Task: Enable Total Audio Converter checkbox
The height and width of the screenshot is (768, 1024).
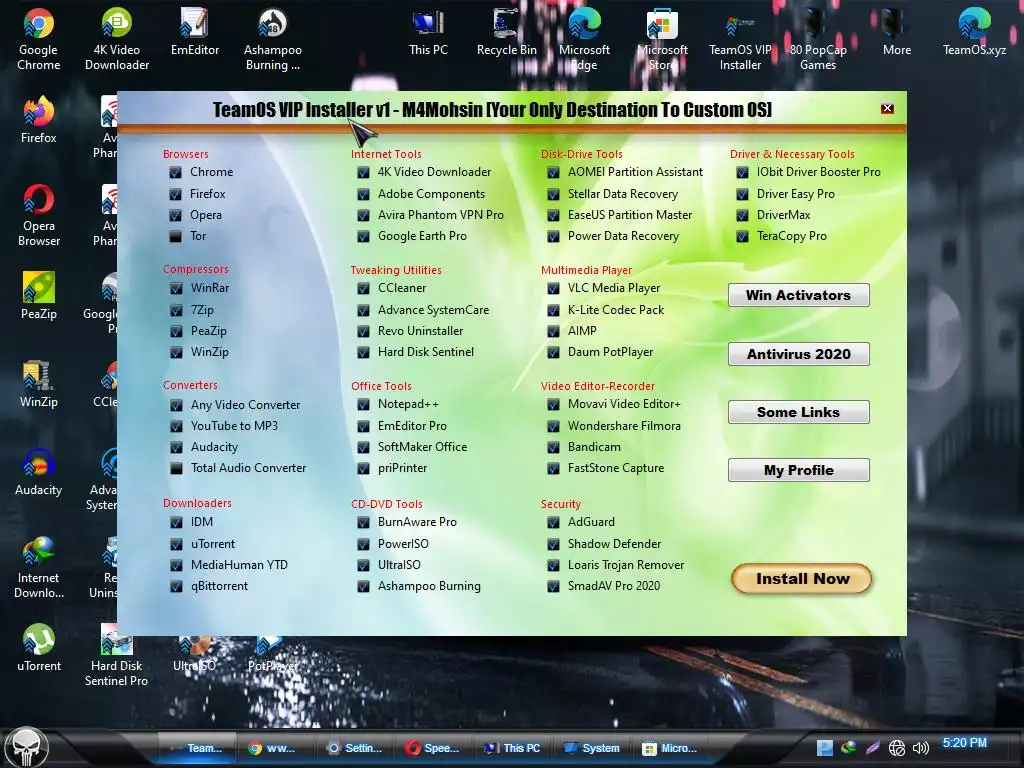Action: [176, 468]
